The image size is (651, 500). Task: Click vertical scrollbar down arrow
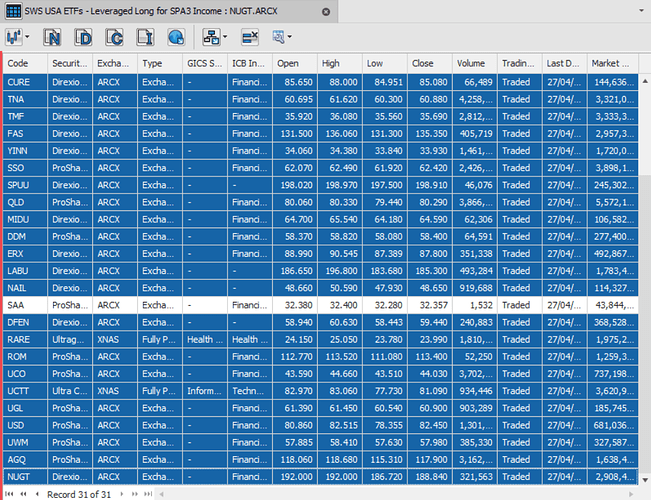pos(645,480)
